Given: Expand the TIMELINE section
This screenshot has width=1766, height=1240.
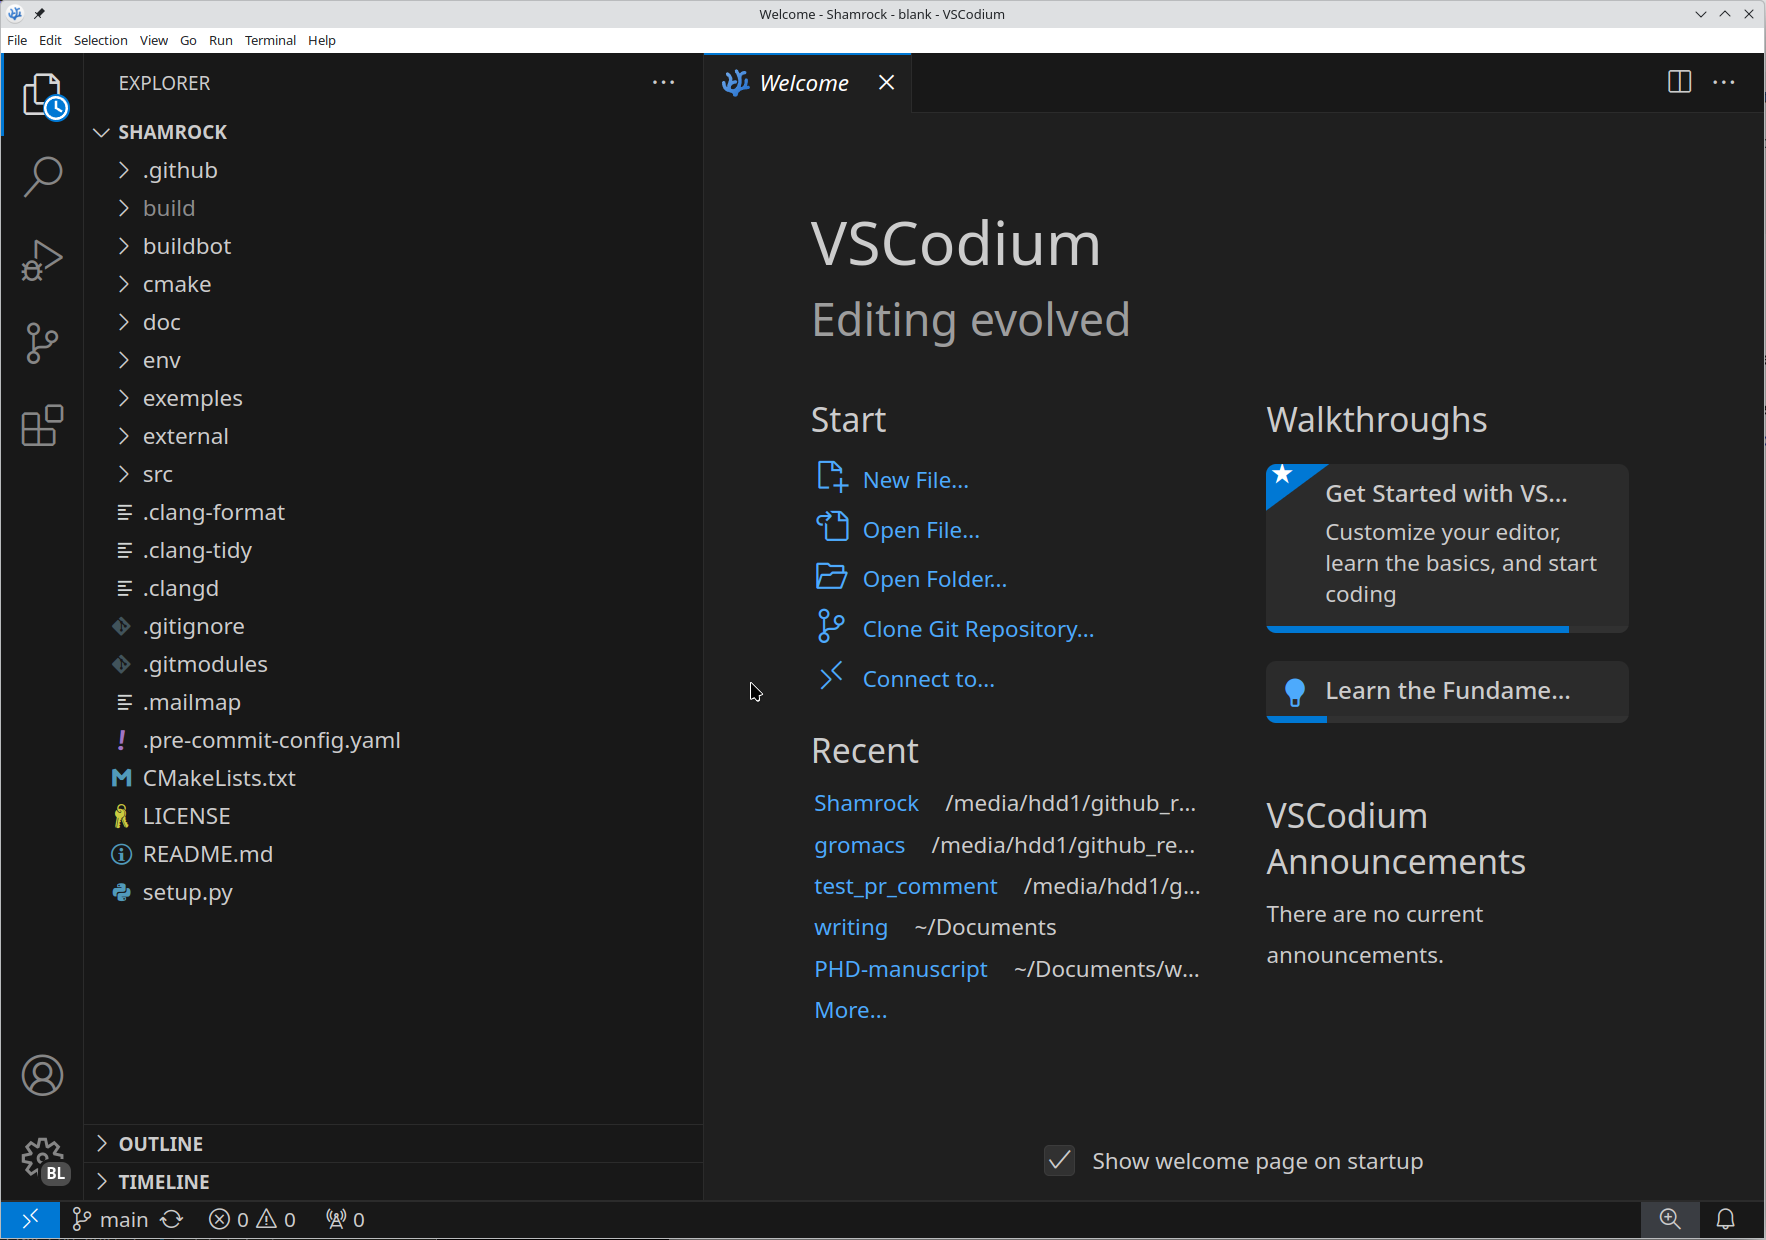Looking at the screenshot, I should pyautogui.click(x=393, y=1181).
